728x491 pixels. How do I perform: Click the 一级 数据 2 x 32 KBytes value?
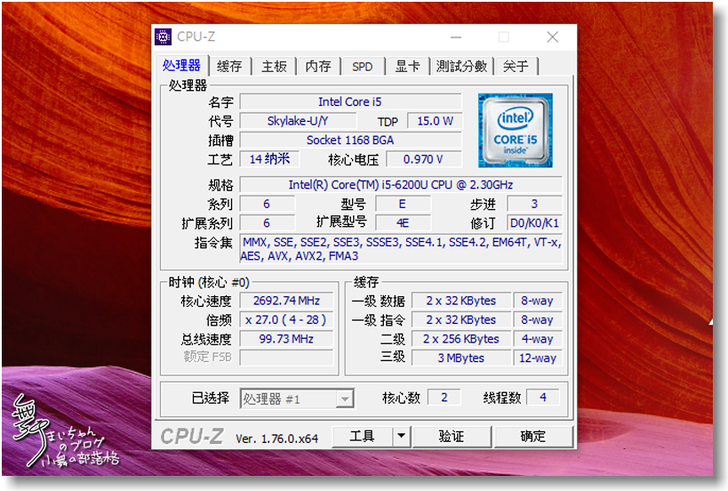click(461, 301)
